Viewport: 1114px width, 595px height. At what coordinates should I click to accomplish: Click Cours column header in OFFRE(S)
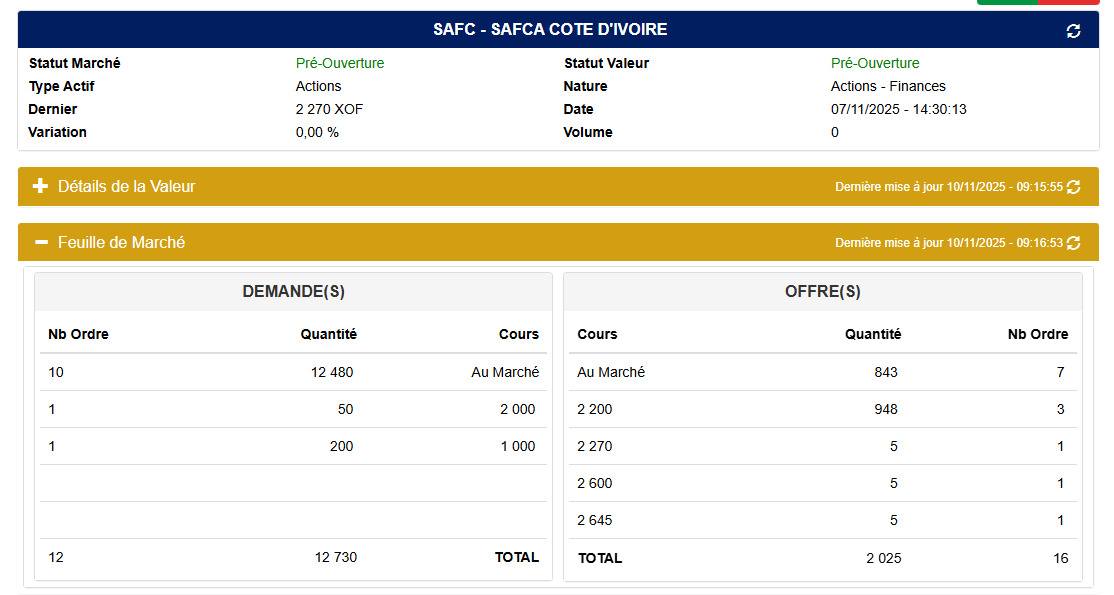[597, 334]
